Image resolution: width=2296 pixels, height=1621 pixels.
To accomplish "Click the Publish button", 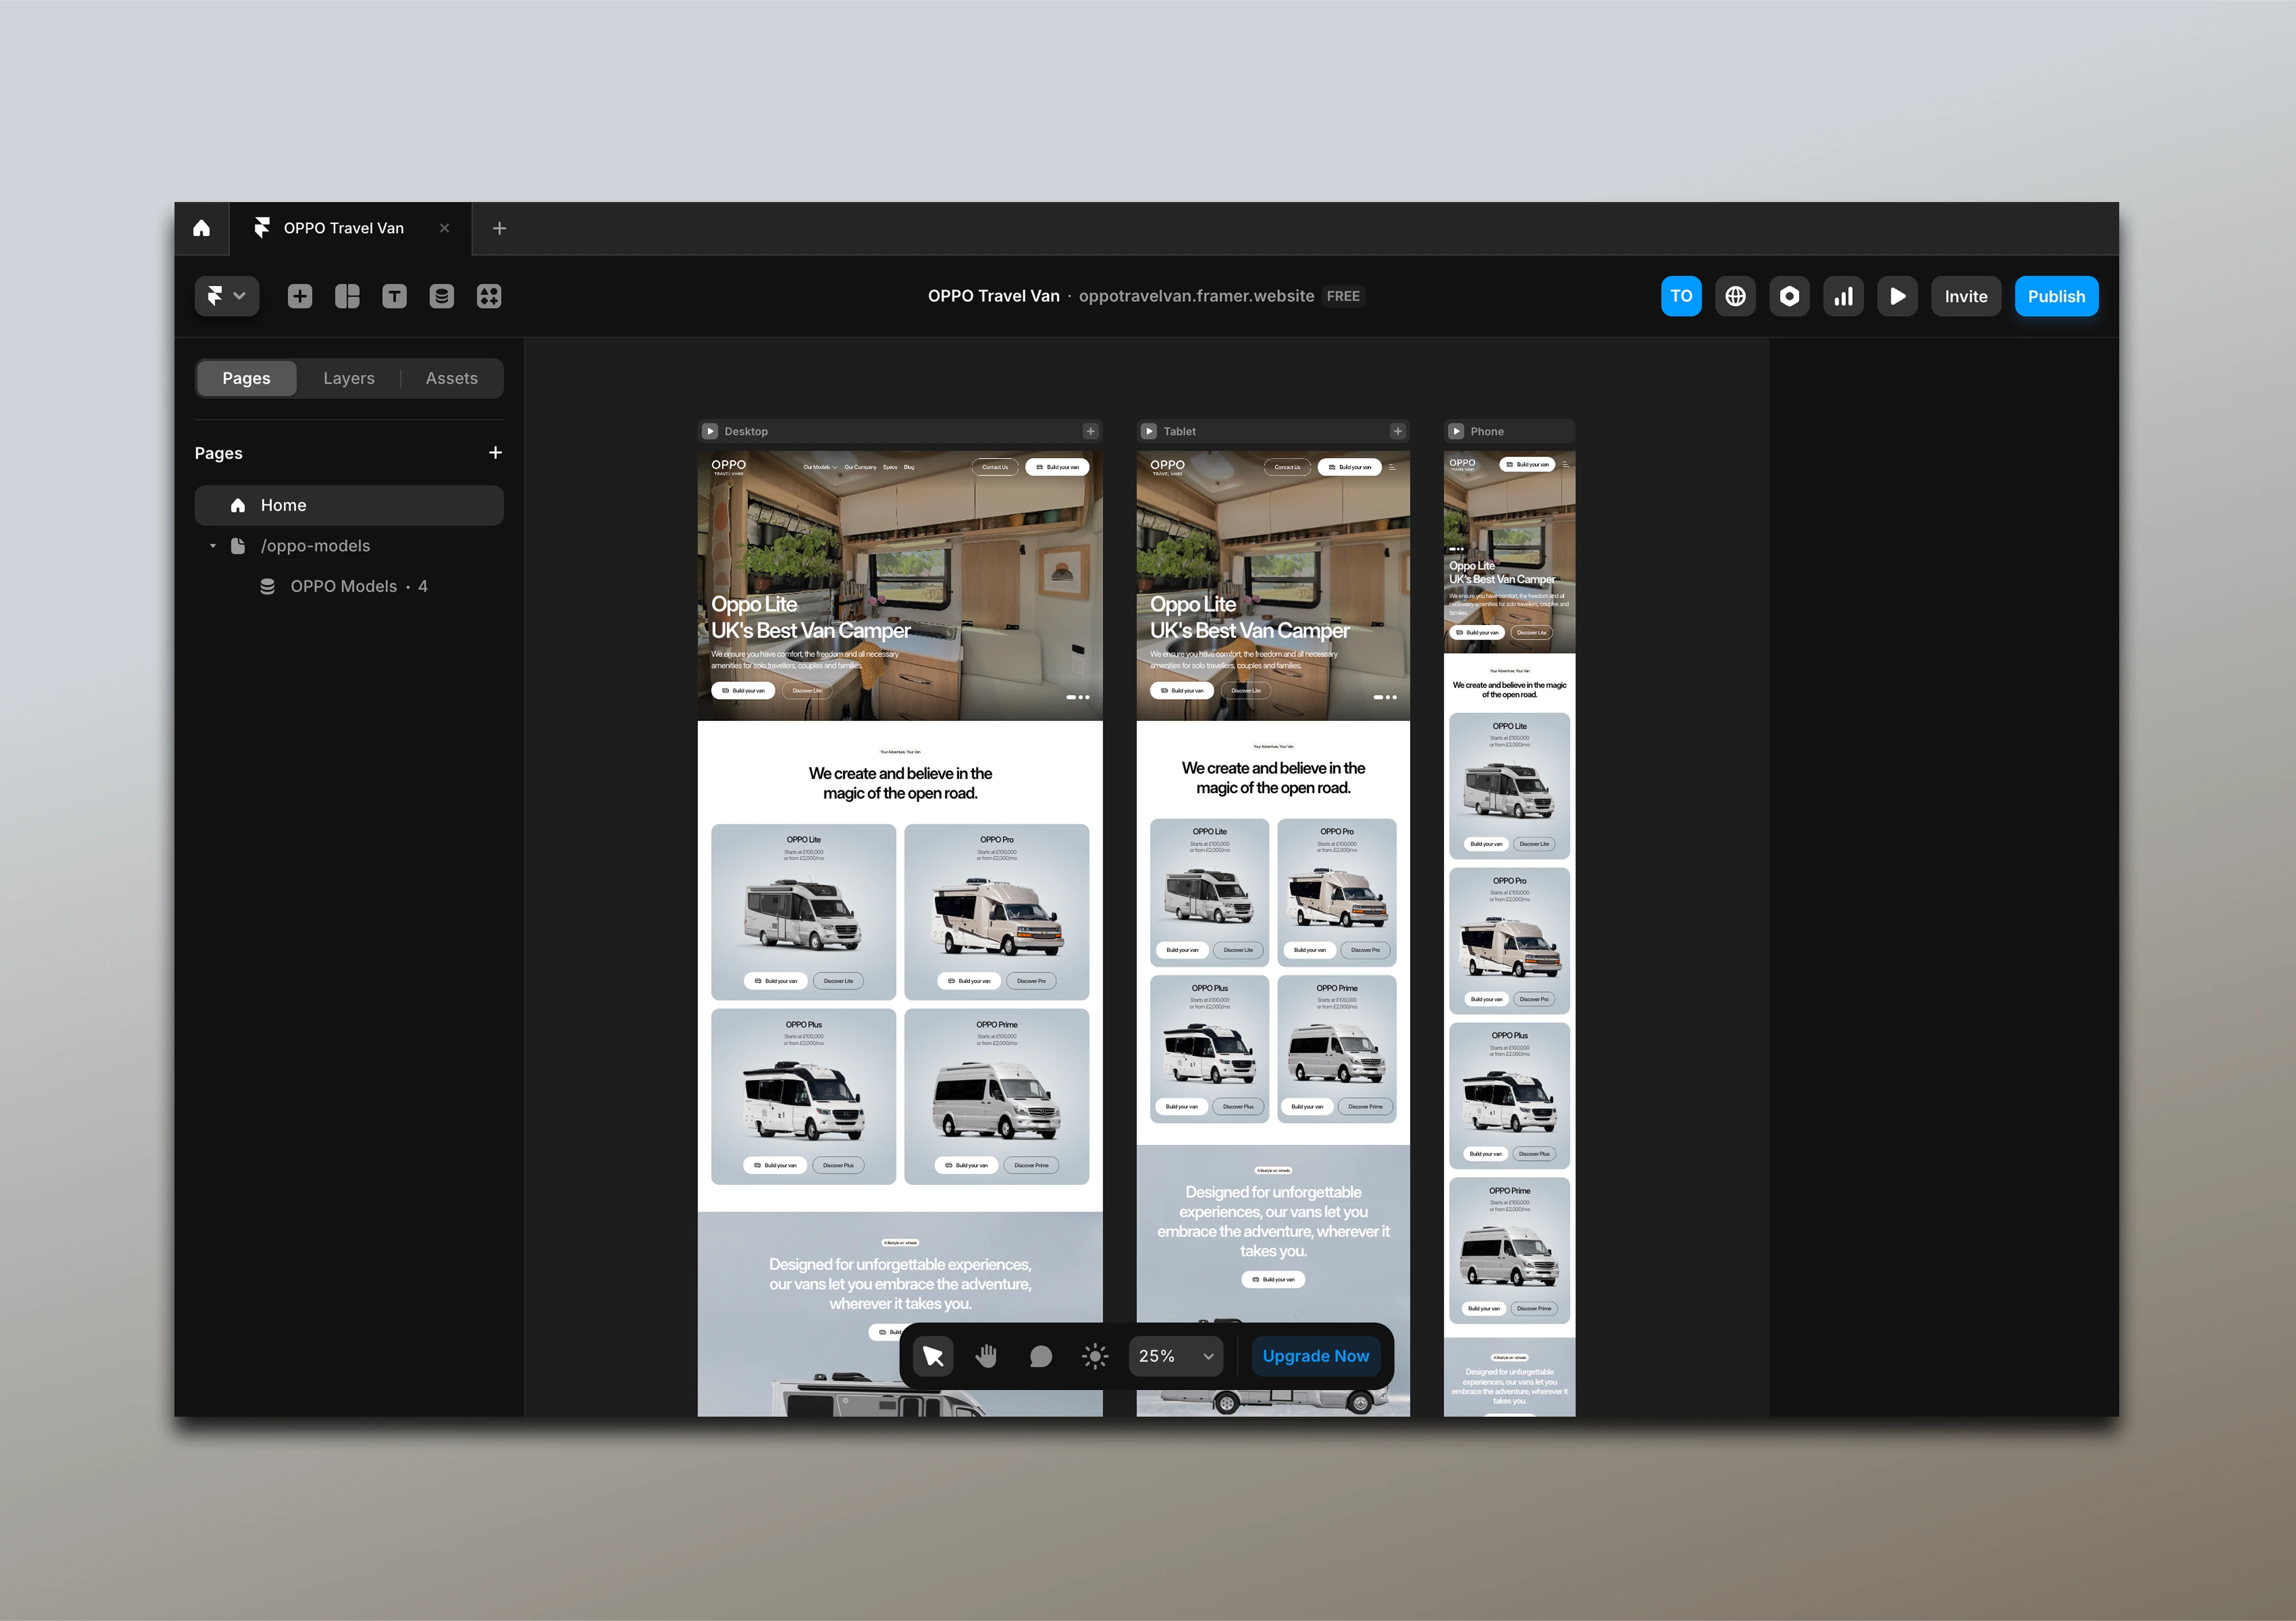I will pos(2056,296).
